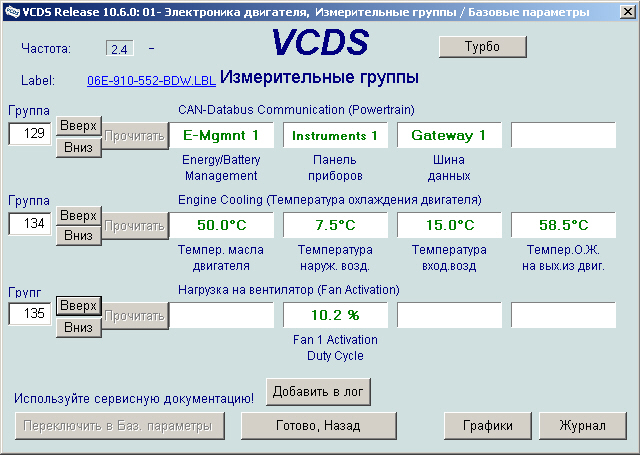Click Используйте сервисную документацию! text

[134, 398]
